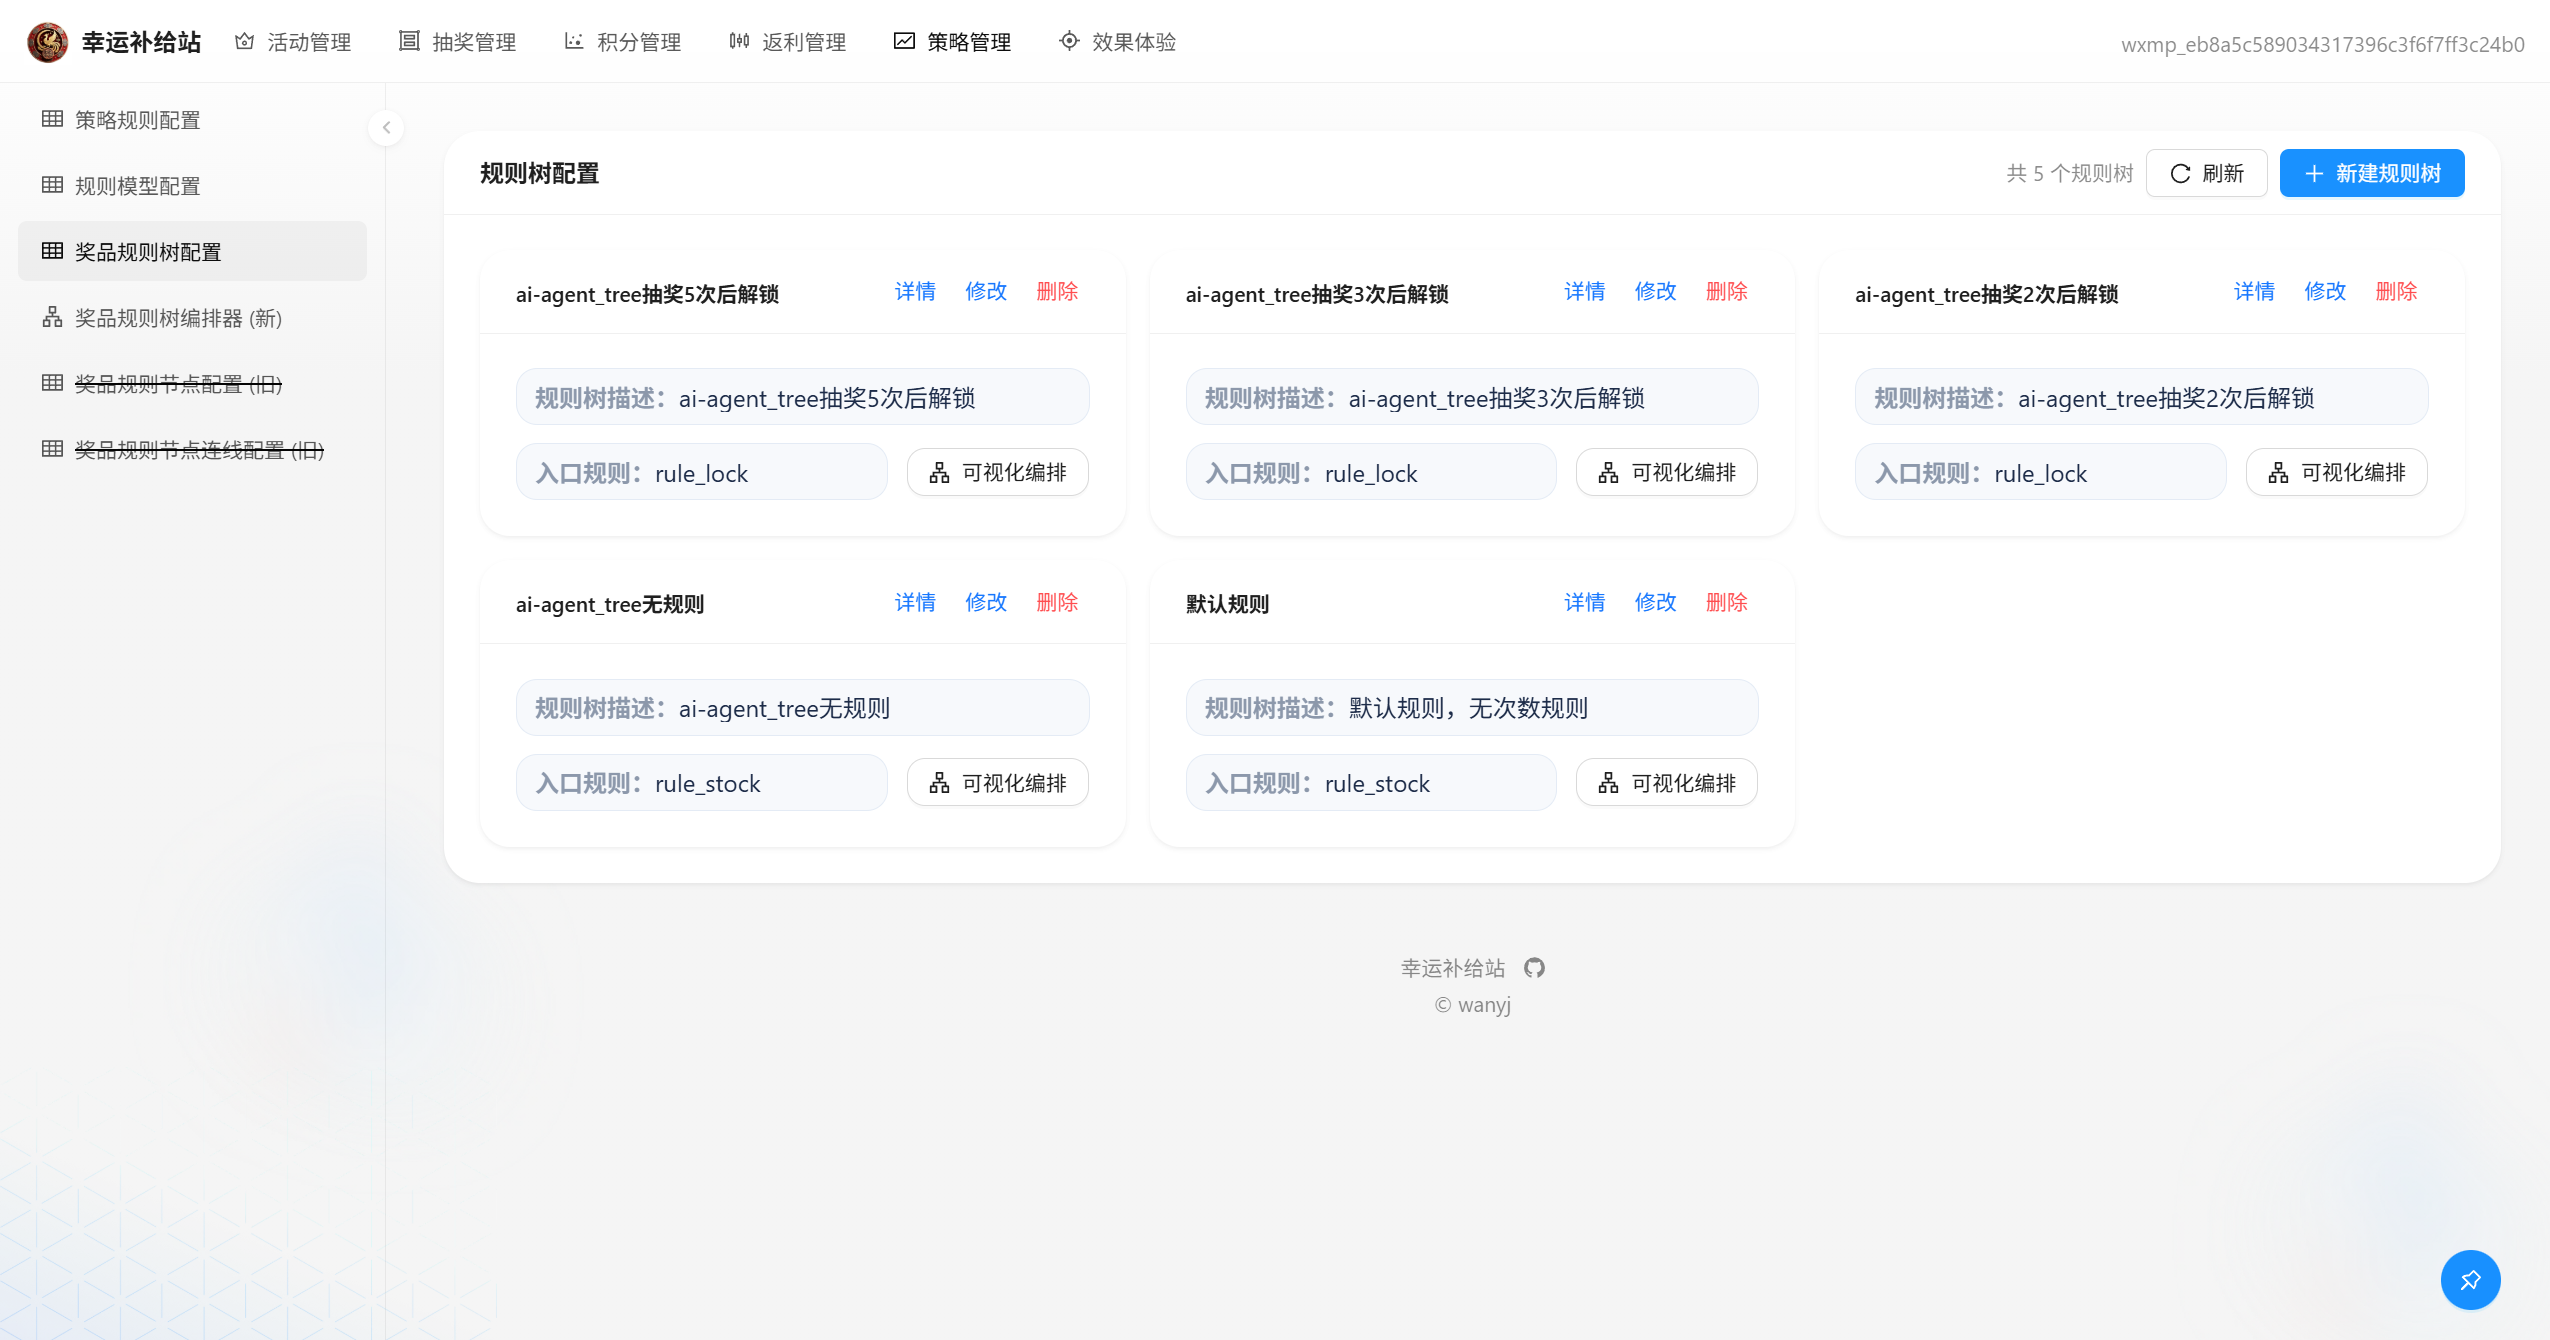Screen dimensions: 2550x1340
Task: Click 删除 for ai-agent_tree无规则
Action: click(x=1057, y=602)
